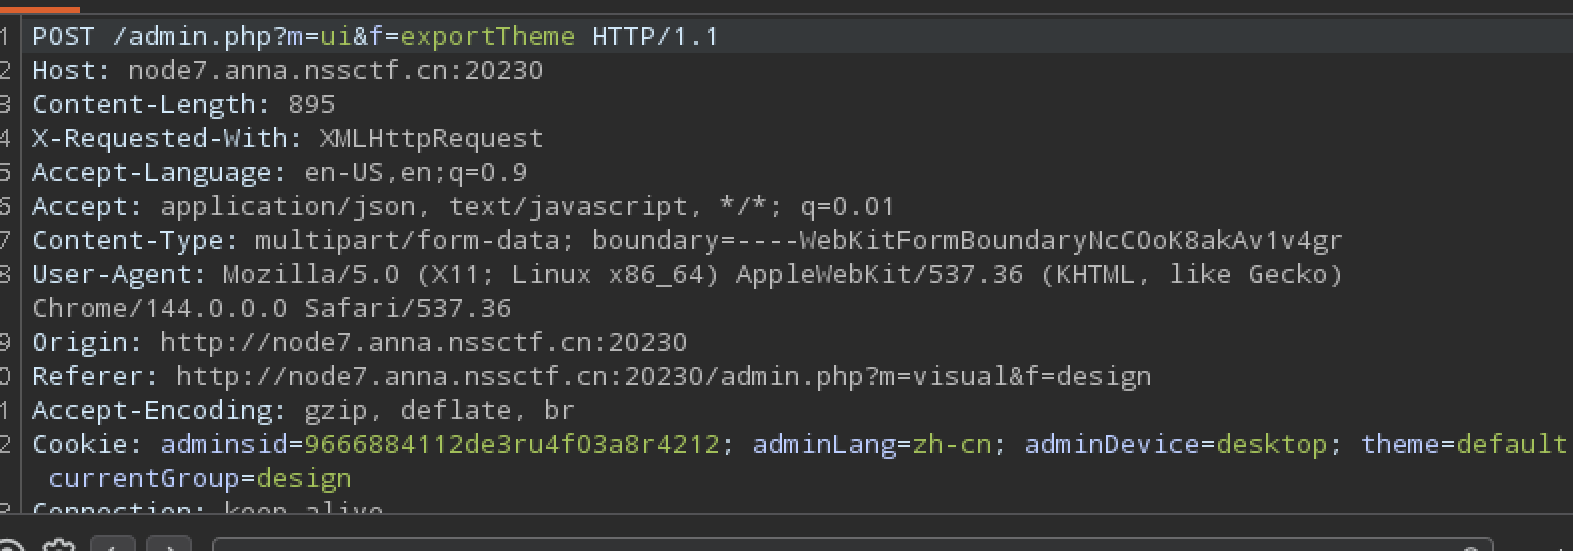Image resolution: width=1573 pixels, height=551 pixels.
Task: Click the HTTP/1.1 protocol text
Action: coord(655,37)
